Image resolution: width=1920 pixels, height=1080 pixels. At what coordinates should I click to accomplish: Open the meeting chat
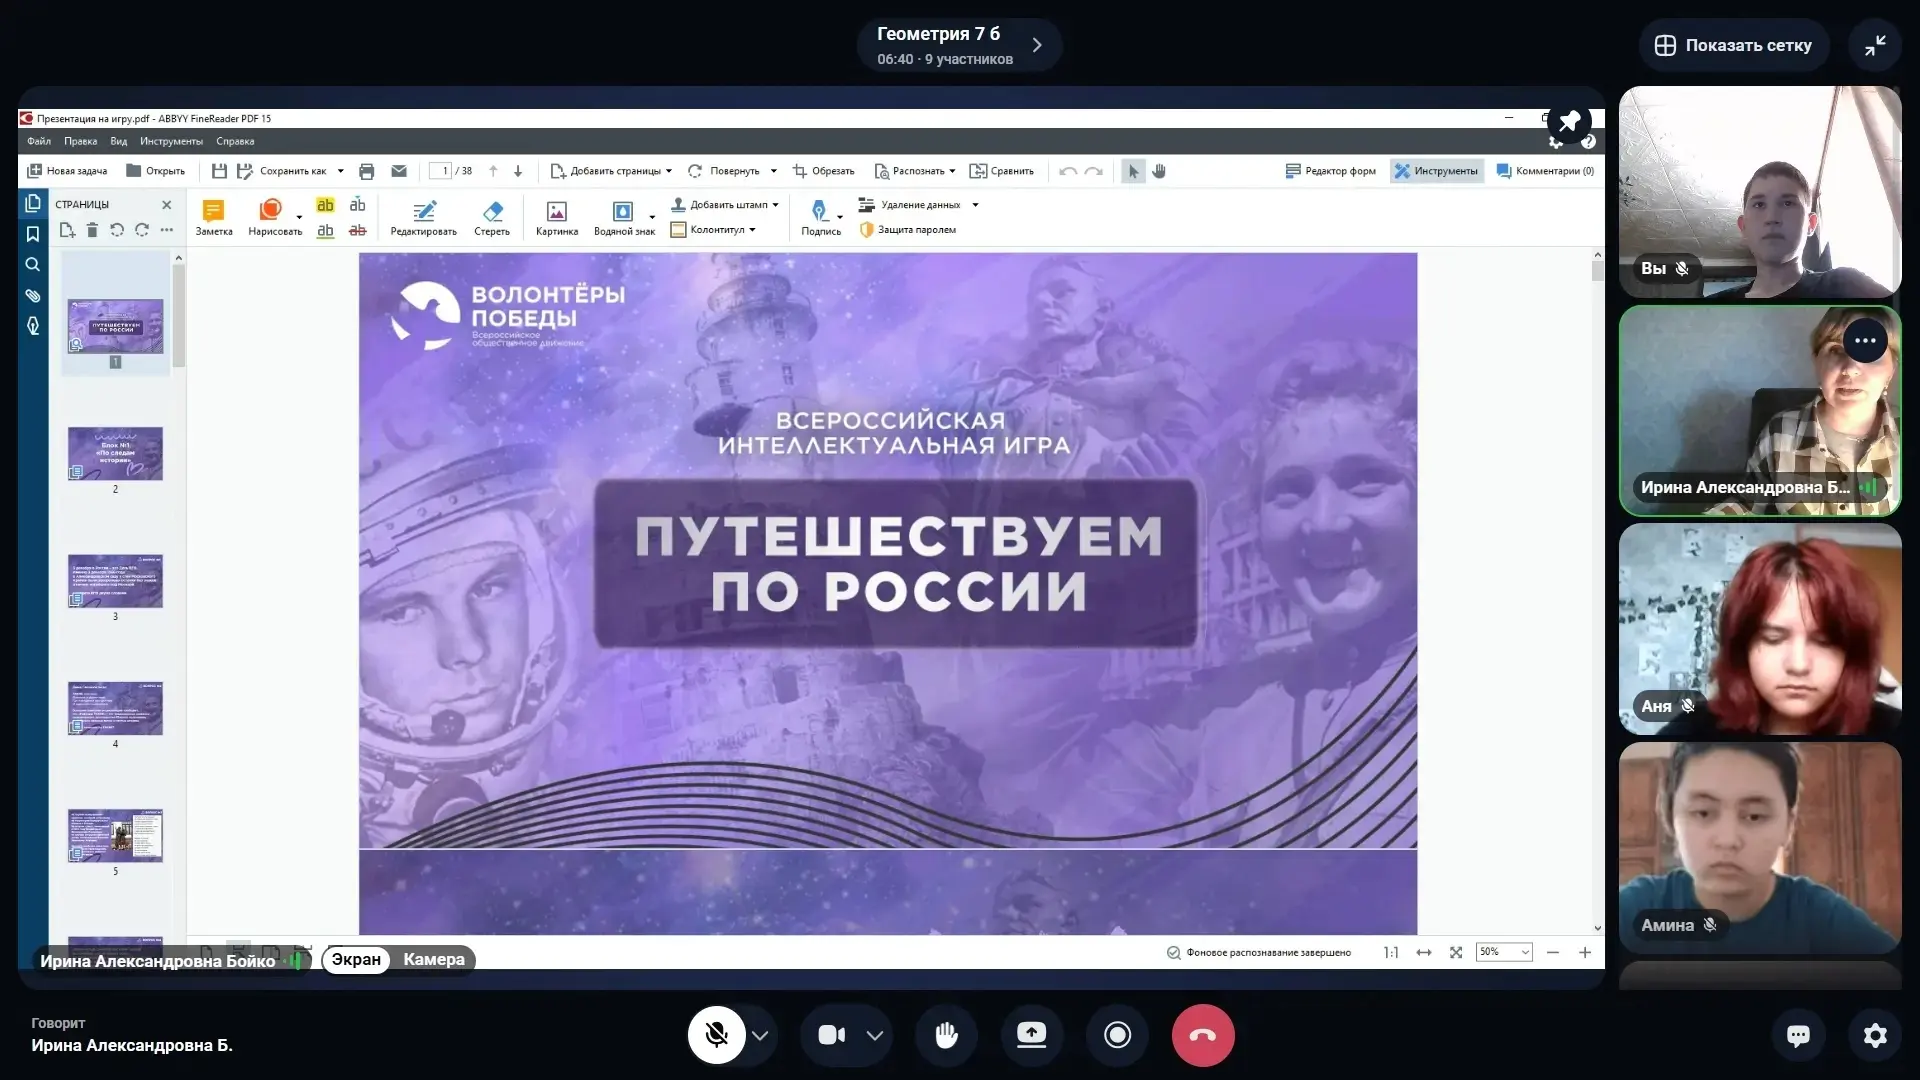coord(1798,1035)
